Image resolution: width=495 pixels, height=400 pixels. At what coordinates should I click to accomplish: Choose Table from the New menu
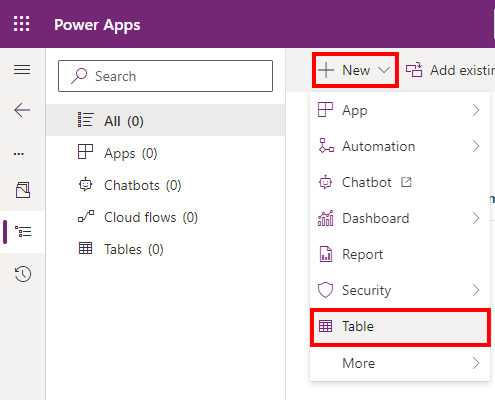(x=400, y=326)
